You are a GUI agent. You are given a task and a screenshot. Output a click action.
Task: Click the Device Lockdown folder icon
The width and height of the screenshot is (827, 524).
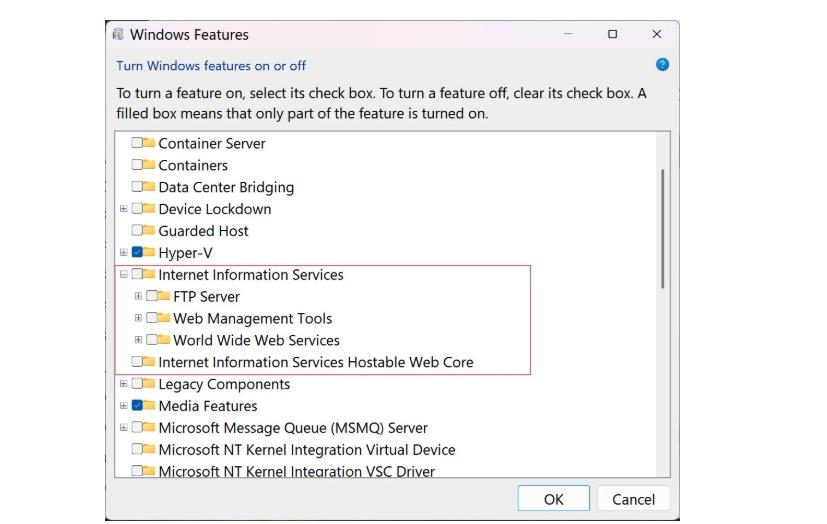[149, 209]
